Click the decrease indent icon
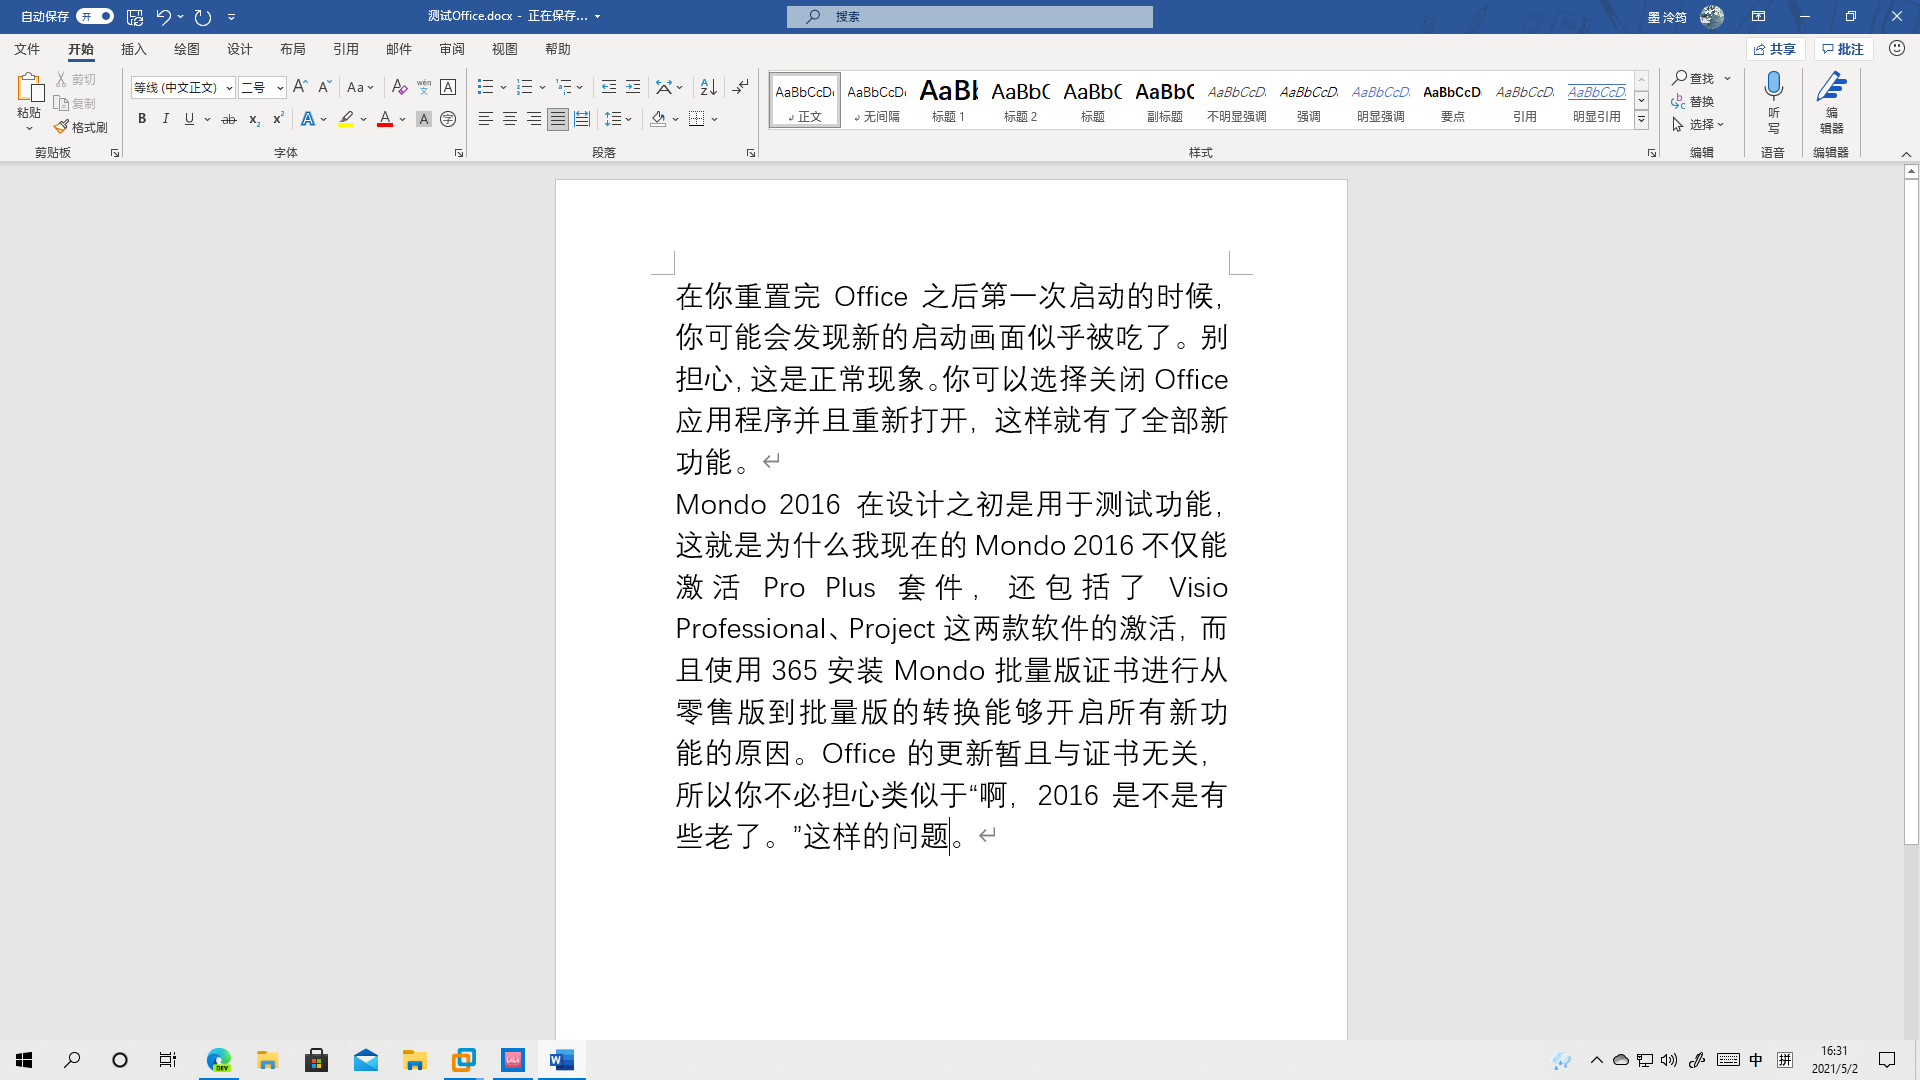 point(609,88)
